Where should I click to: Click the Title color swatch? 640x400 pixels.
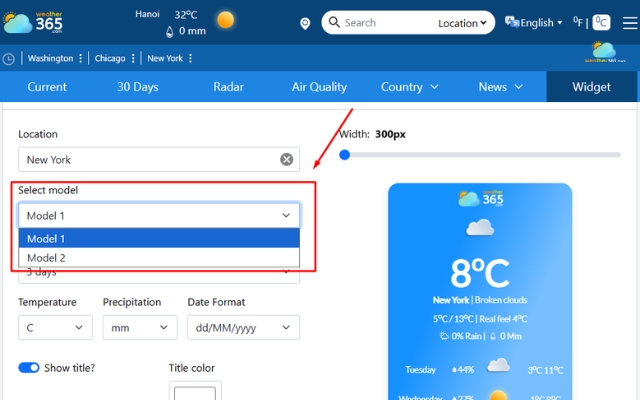pos(195,393)
